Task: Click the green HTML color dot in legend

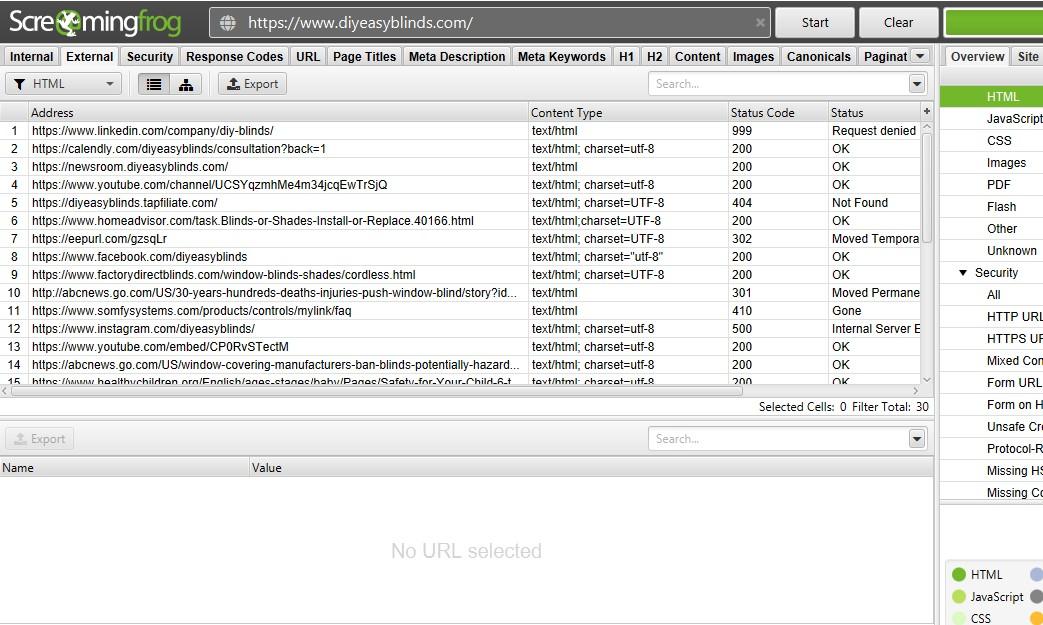Action: point(961,574)
